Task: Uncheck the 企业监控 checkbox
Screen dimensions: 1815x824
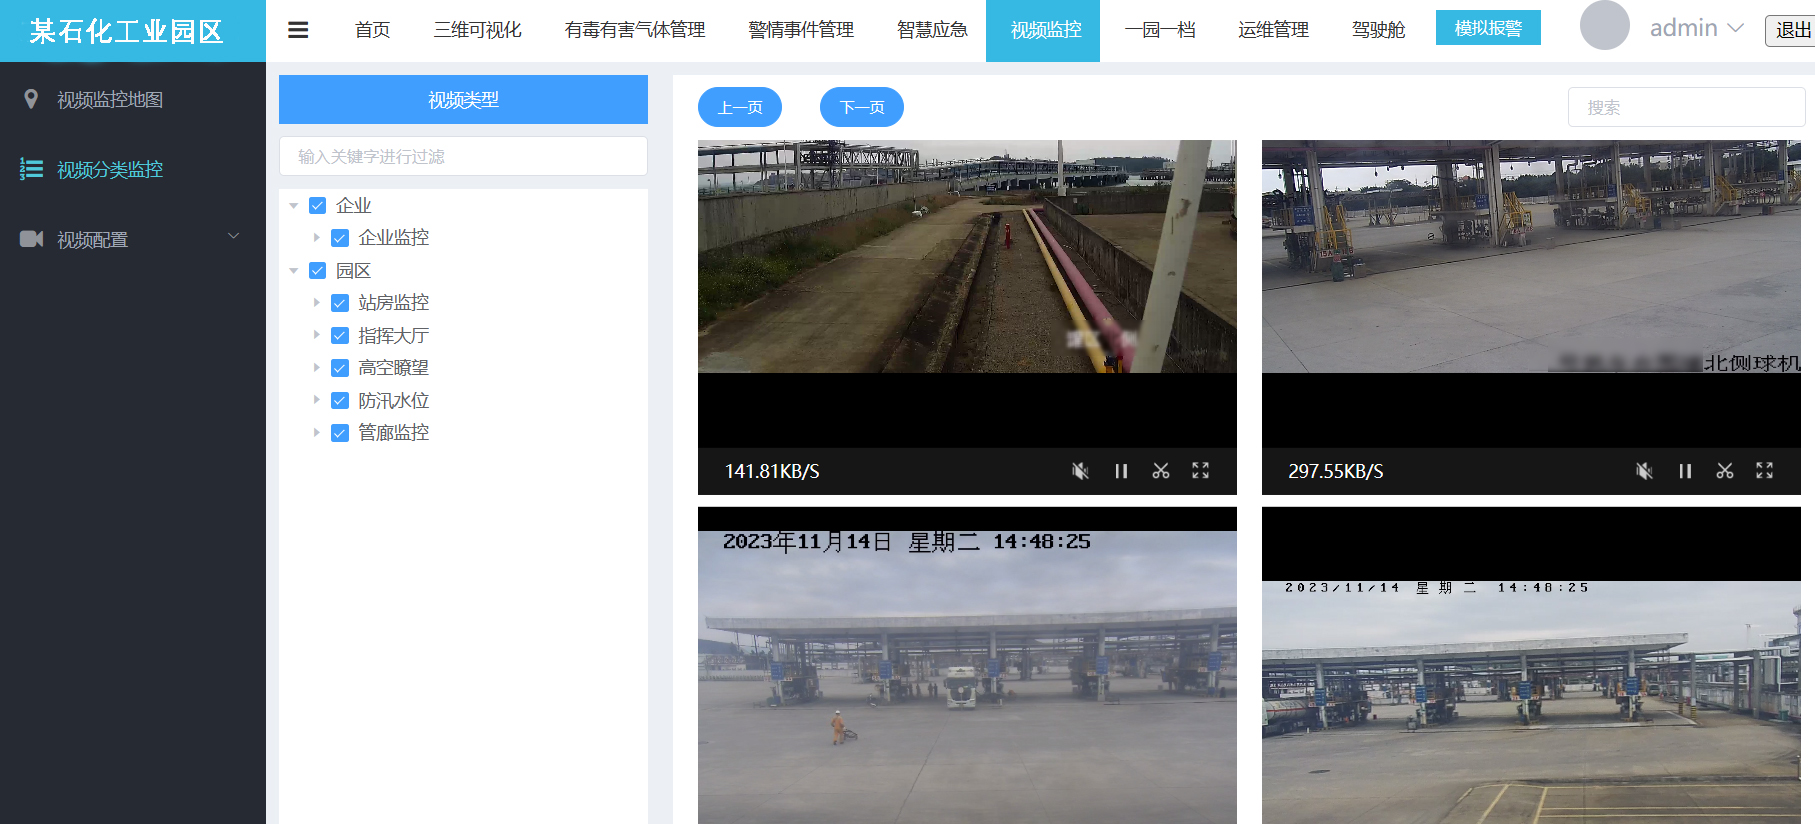Action: 340,238
